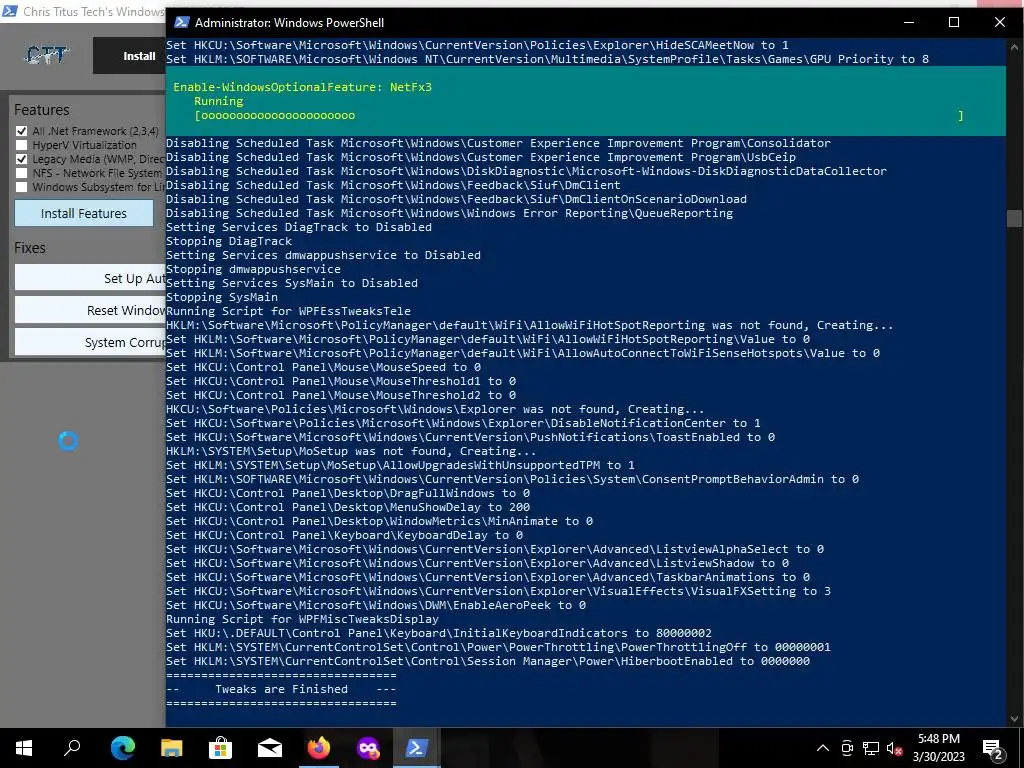Click the KeyboardDelay to 0 line
Image resolution: width=1024 pixels, height=768 pixels.
[x=344, y=535]
